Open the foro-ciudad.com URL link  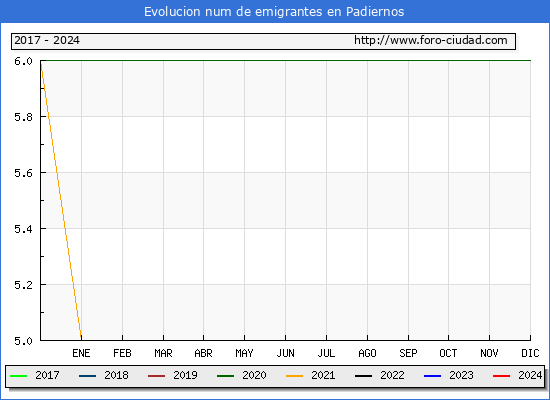(x=431, y=40)
